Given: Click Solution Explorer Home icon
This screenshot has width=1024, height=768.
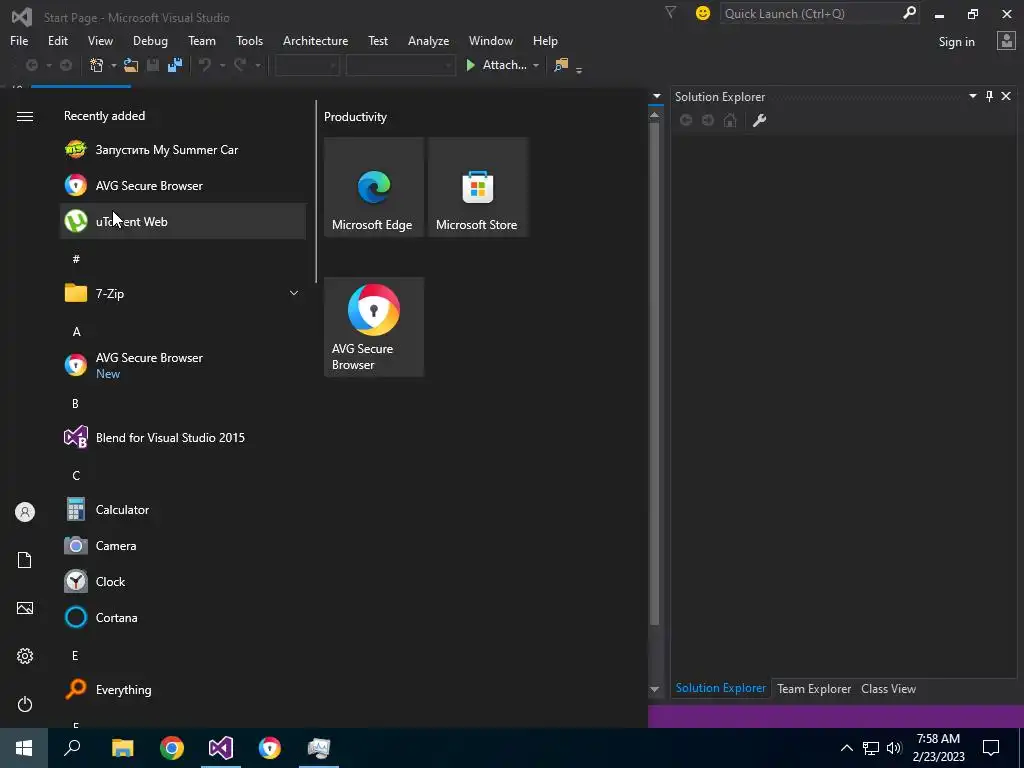Looking at the screenshot, I should 730,120.
